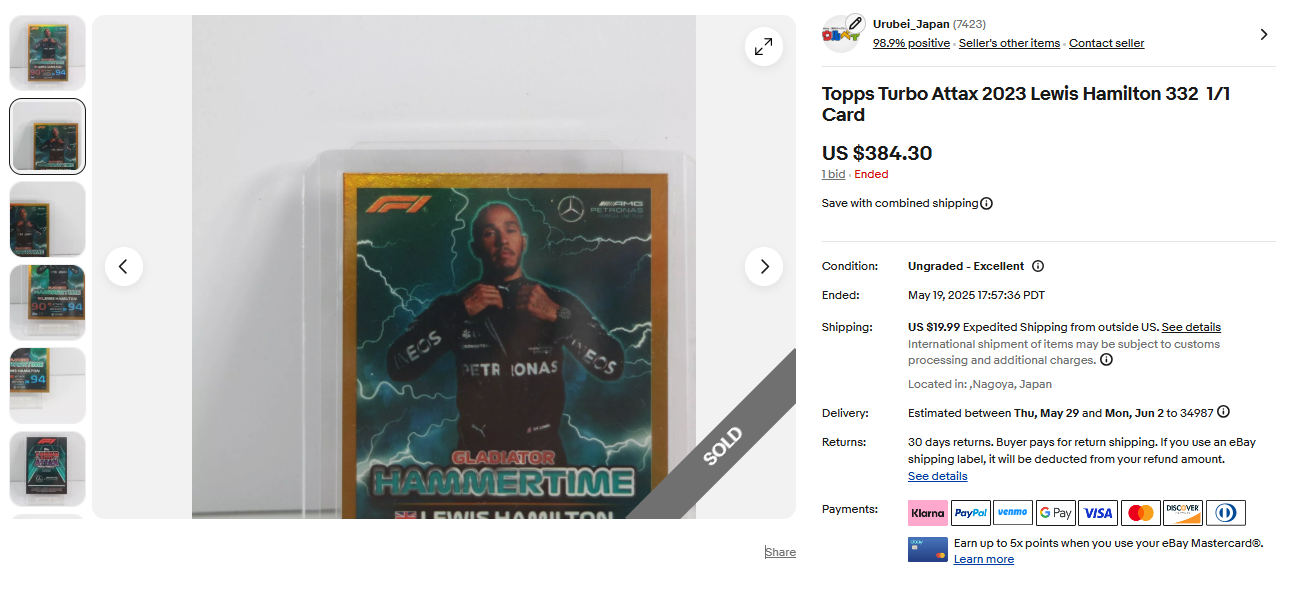Open the 98.9% positive feedback link
Viewport: 1308px width, 590px height.
coord(911,43)
